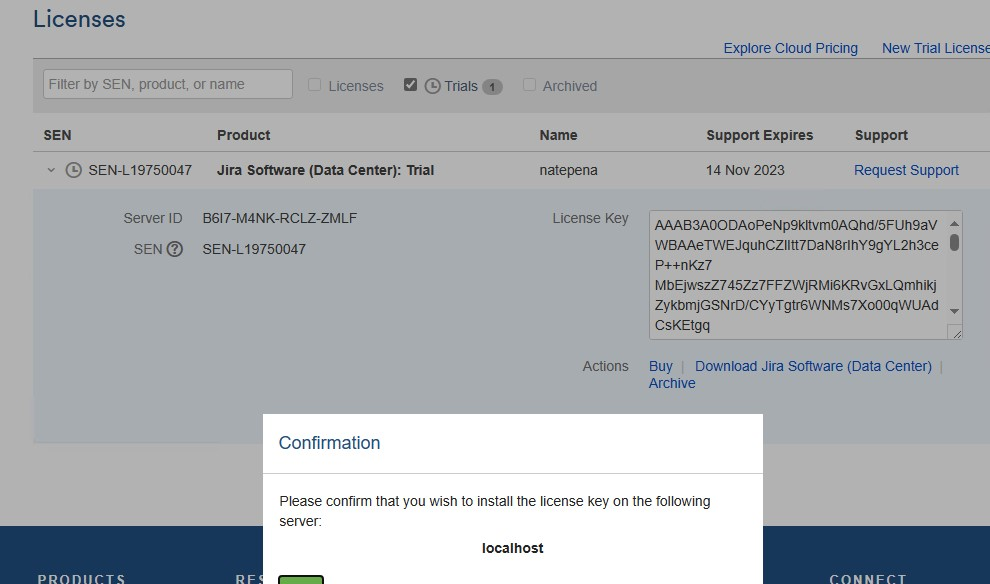Viewport: 990px width, 584px height.
Task: Enable the Archived filter
Action: (529, 85)
